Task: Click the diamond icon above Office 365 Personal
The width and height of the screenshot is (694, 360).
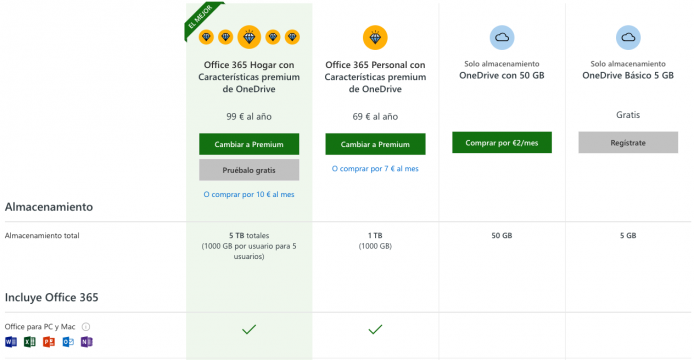Action: pos(375,38)
